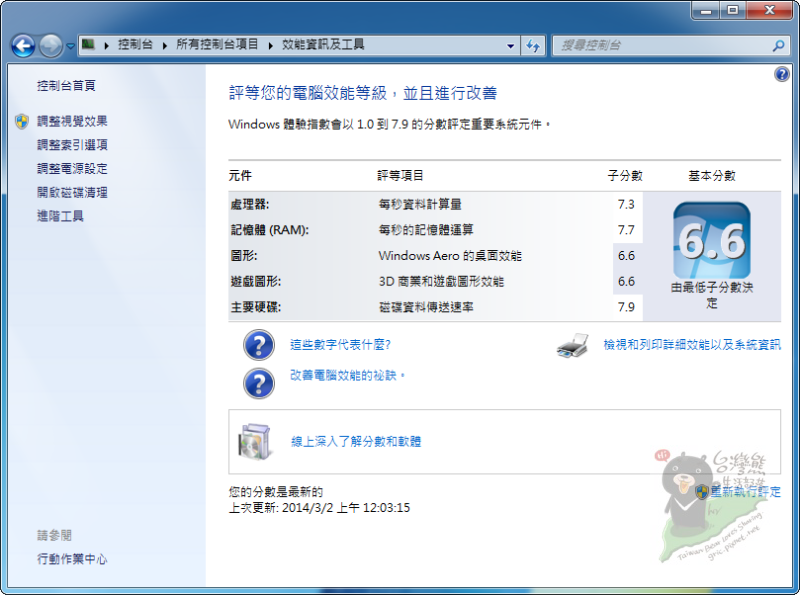
Task: Refresh the page with the refresh icon
Action: pos(533,46)
